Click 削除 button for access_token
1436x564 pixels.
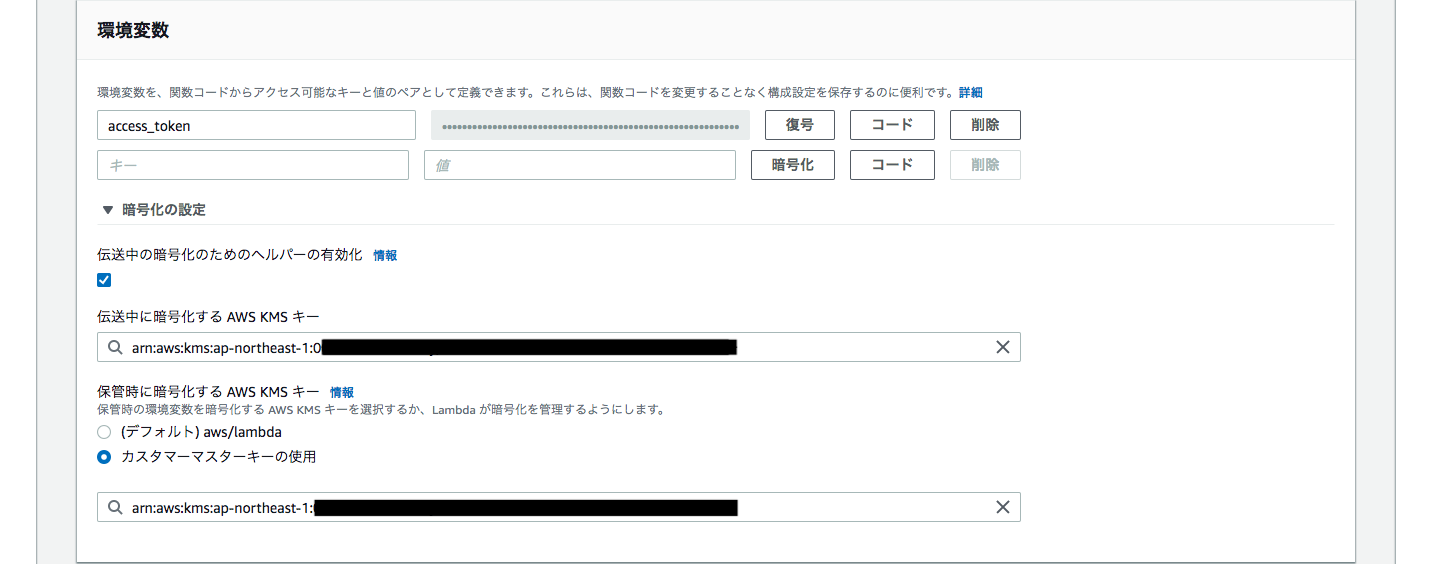point(985,125)
